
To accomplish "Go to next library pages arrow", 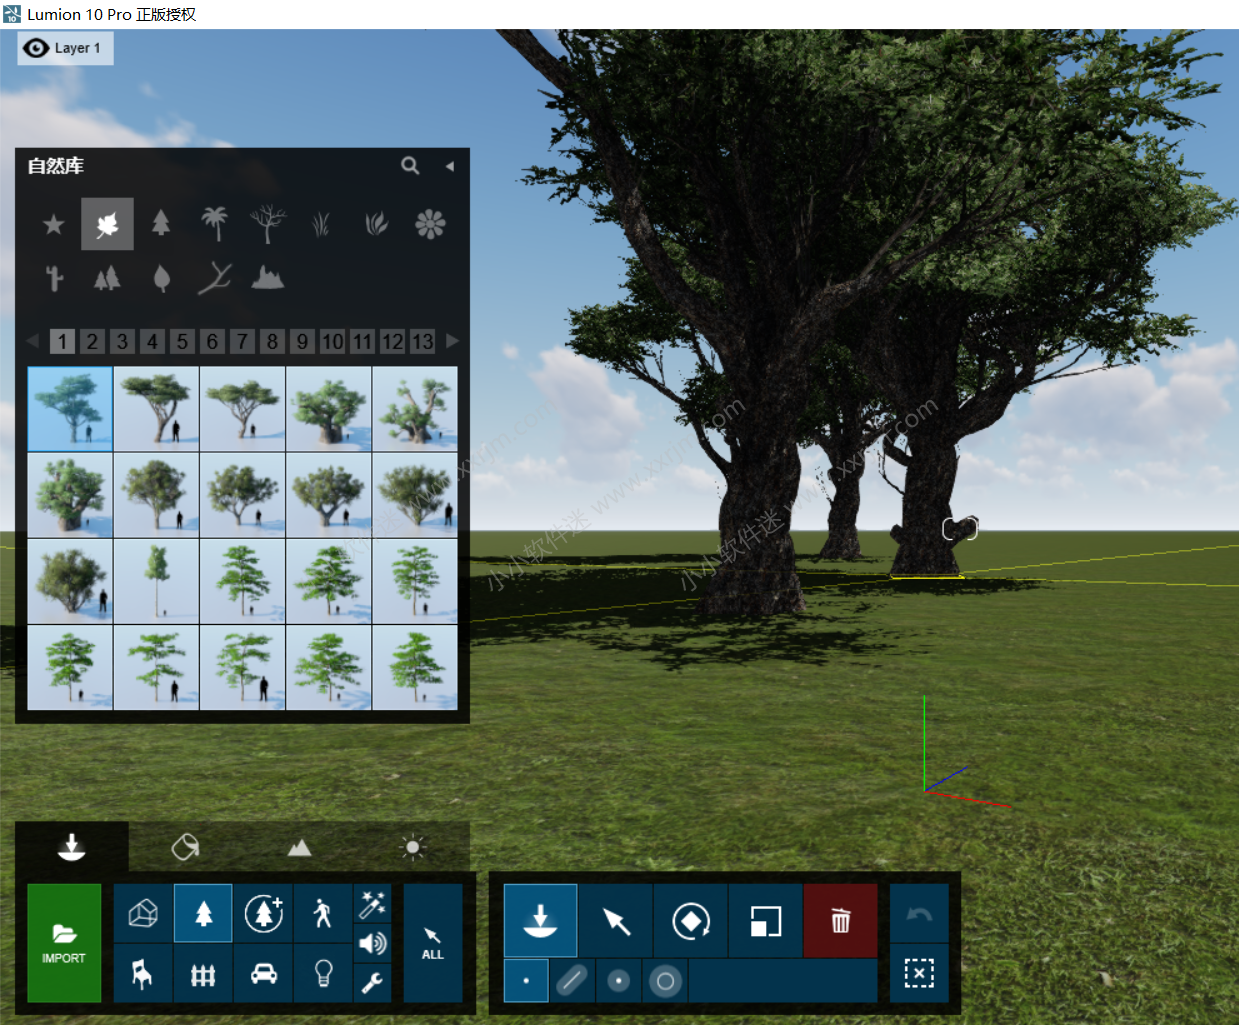I will (452, 341).
